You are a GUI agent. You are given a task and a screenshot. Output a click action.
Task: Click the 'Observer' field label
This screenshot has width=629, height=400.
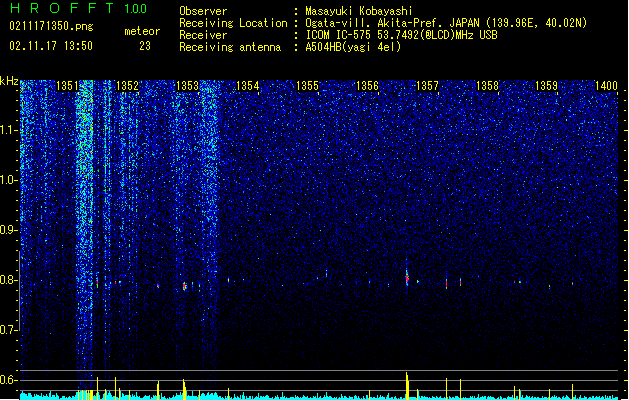[x=203, y=11]
